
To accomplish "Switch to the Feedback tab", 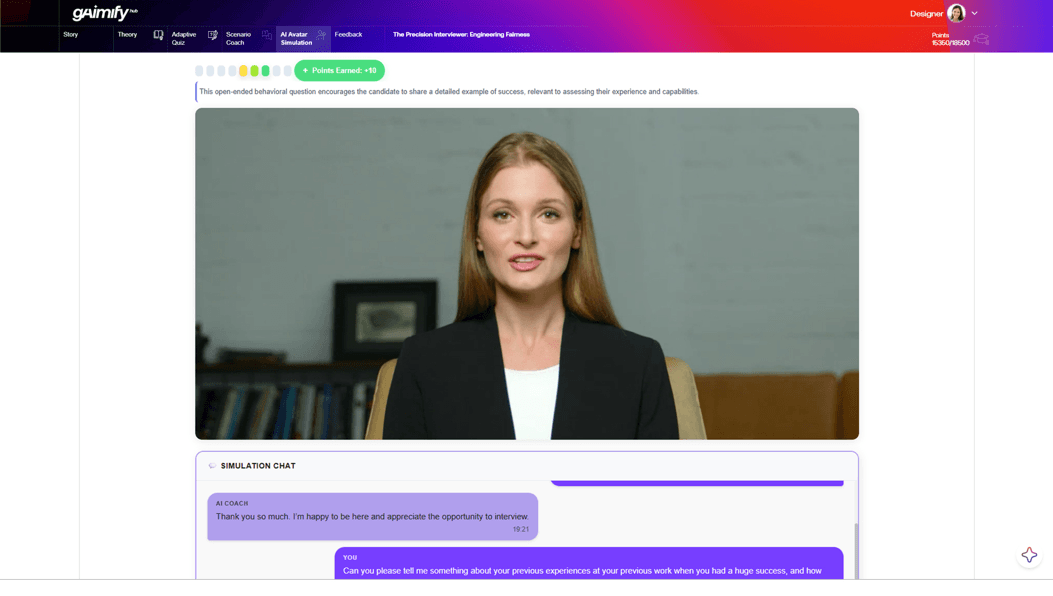I will 349,33.
